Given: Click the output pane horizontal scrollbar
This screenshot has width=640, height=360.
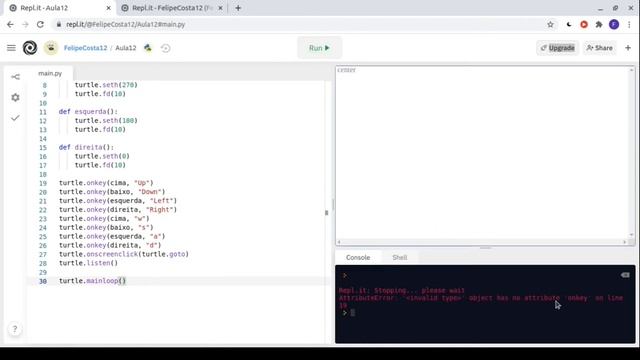Looking at the screenshot, I should [482, 242].
